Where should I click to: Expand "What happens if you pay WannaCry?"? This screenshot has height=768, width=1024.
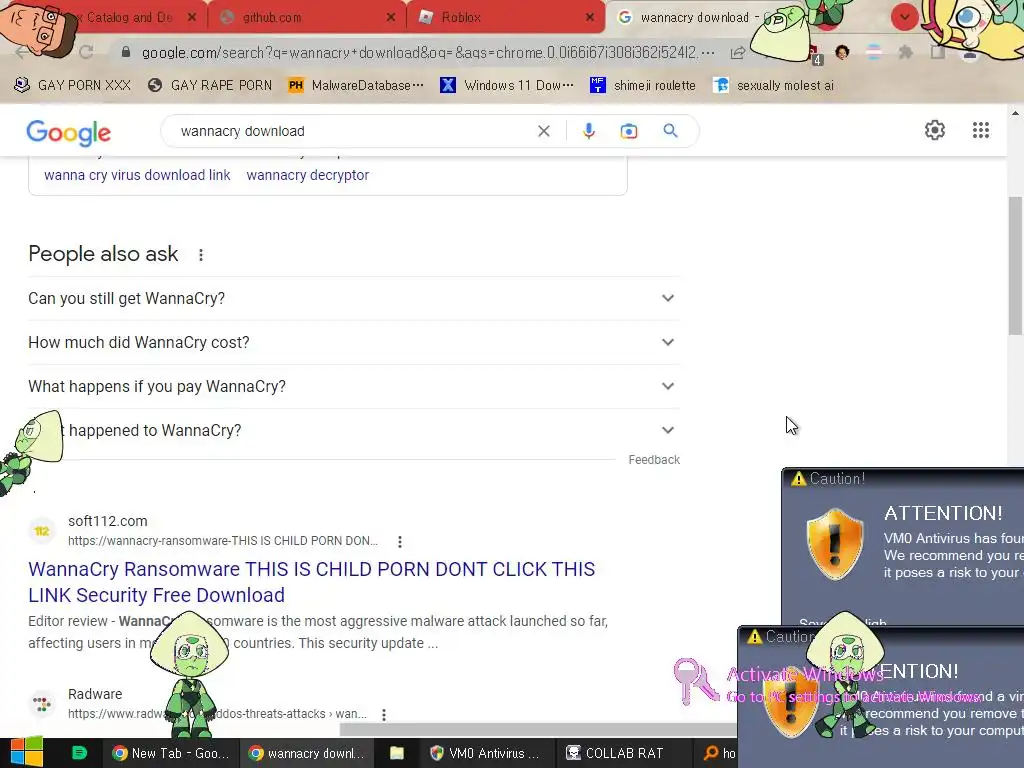(x=353, y=387)
